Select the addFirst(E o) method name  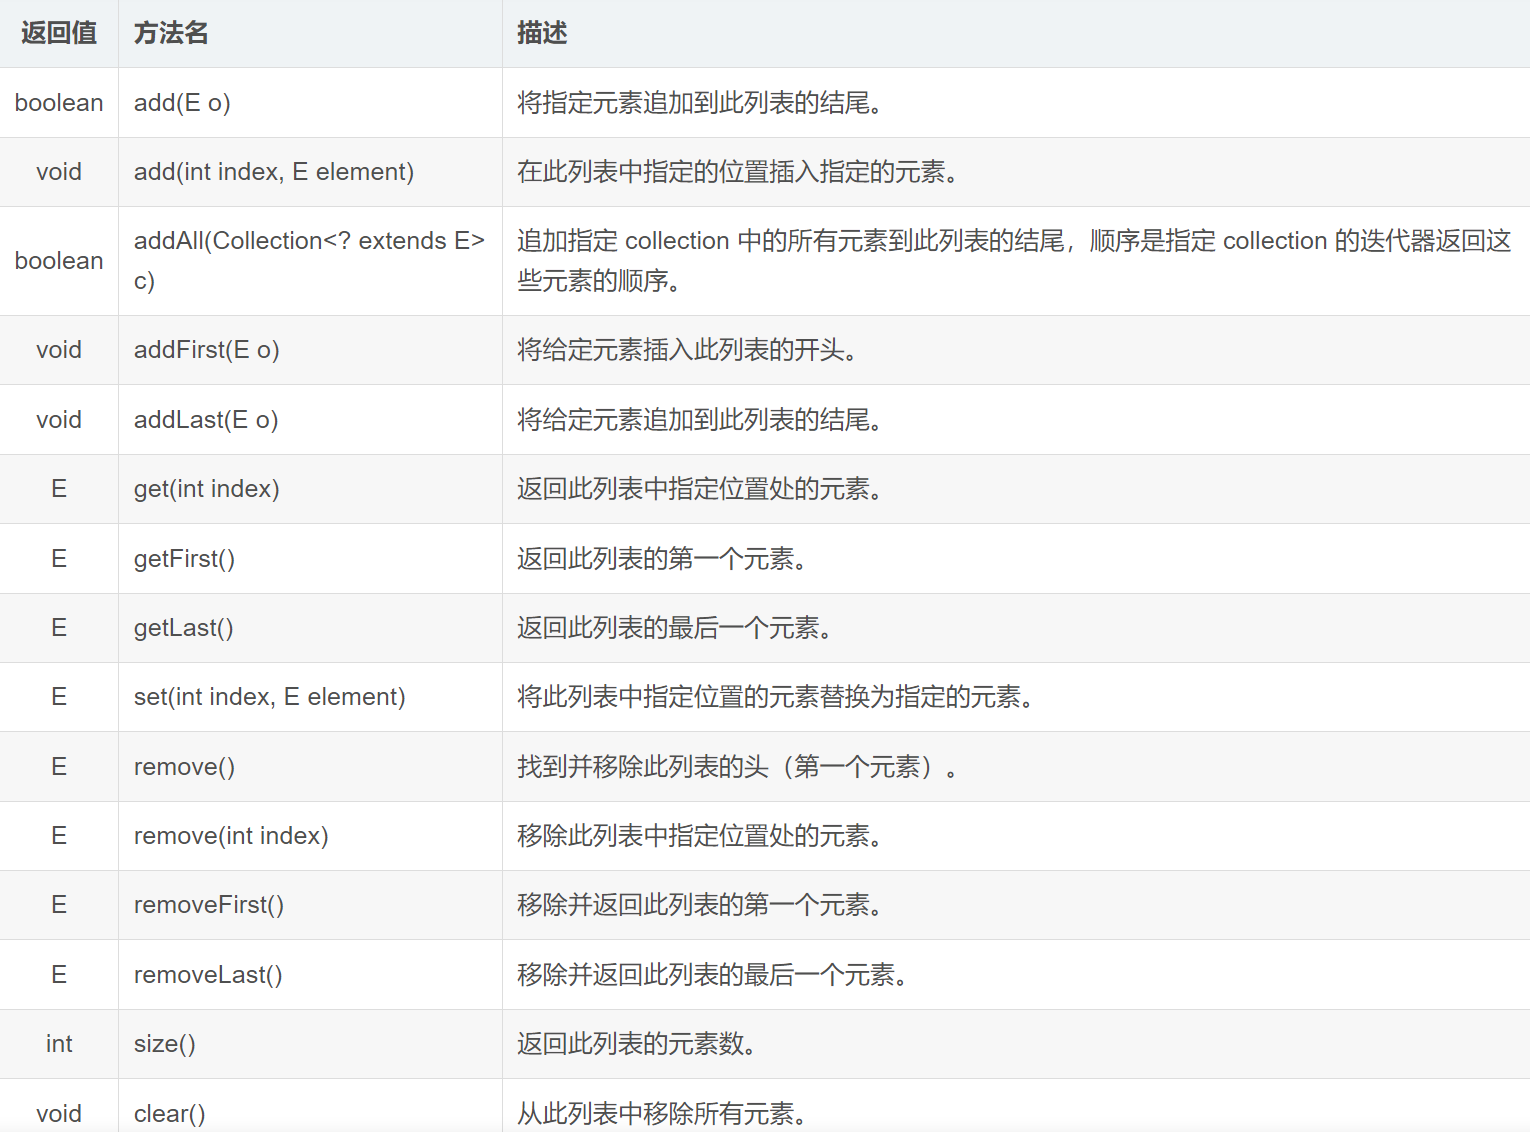[206, 350]
